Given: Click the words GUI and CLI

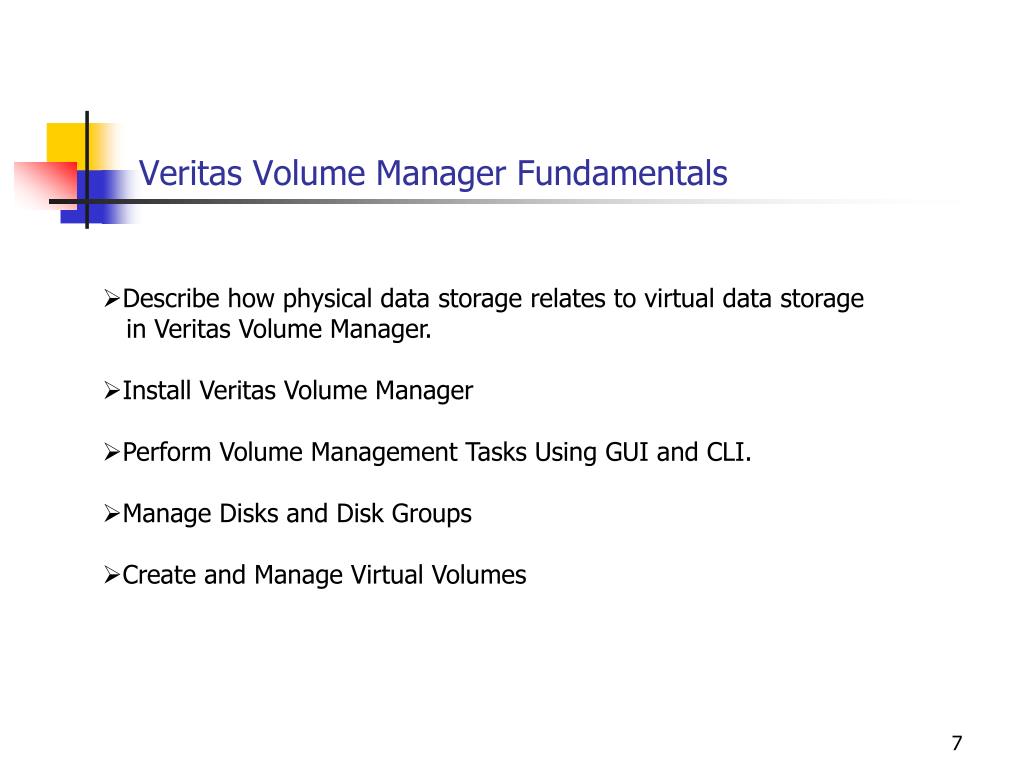Looking at the screenshot, I should tap(678, 452).
